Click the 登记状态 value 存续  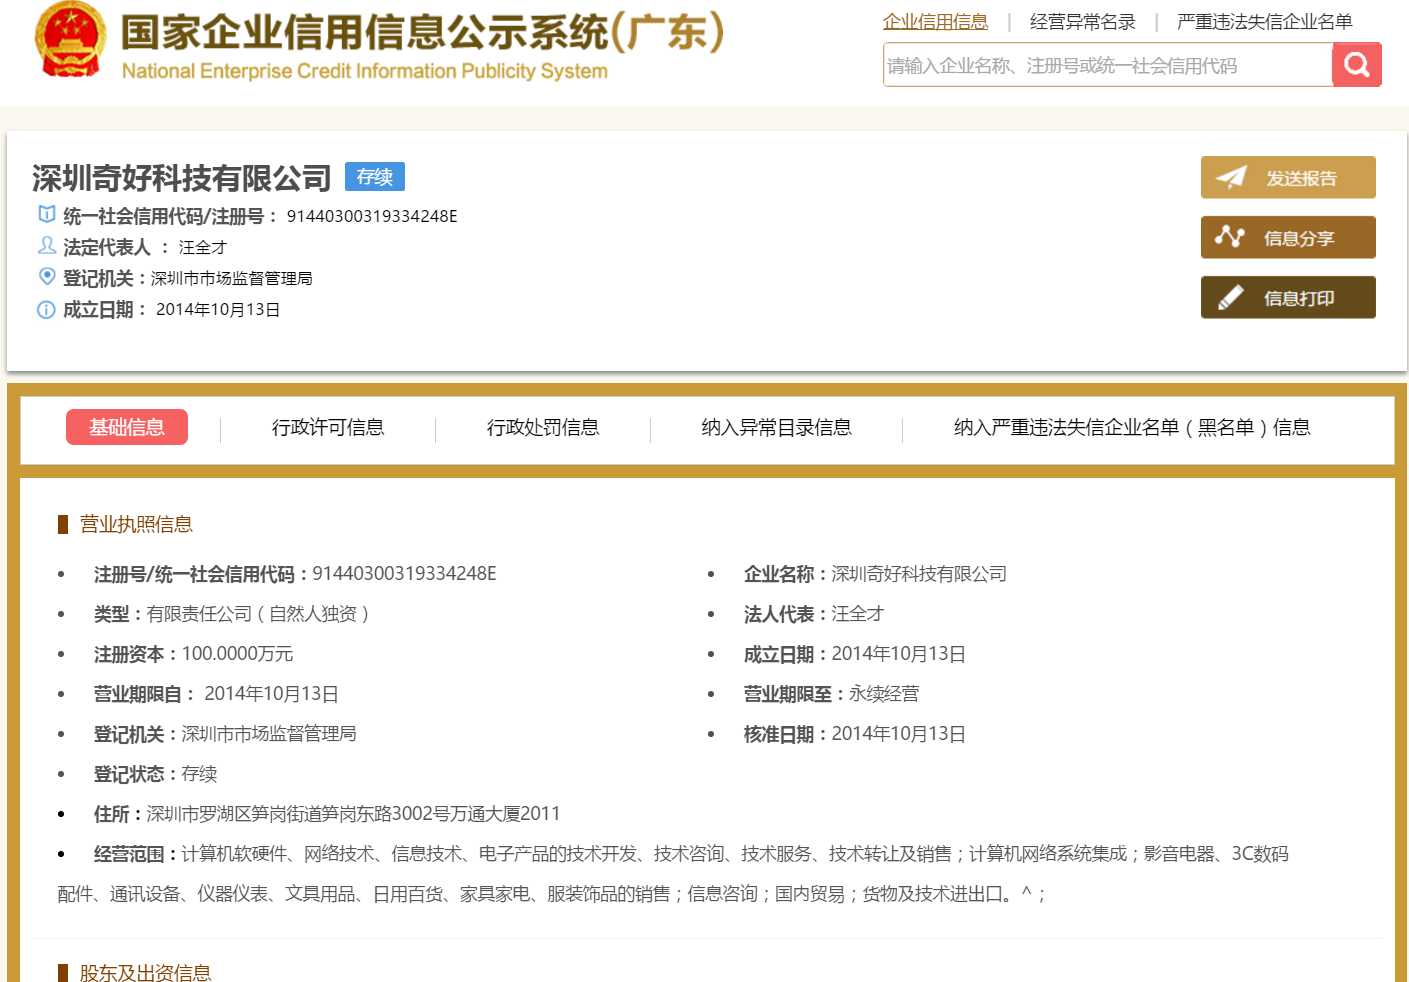[199, 774]
